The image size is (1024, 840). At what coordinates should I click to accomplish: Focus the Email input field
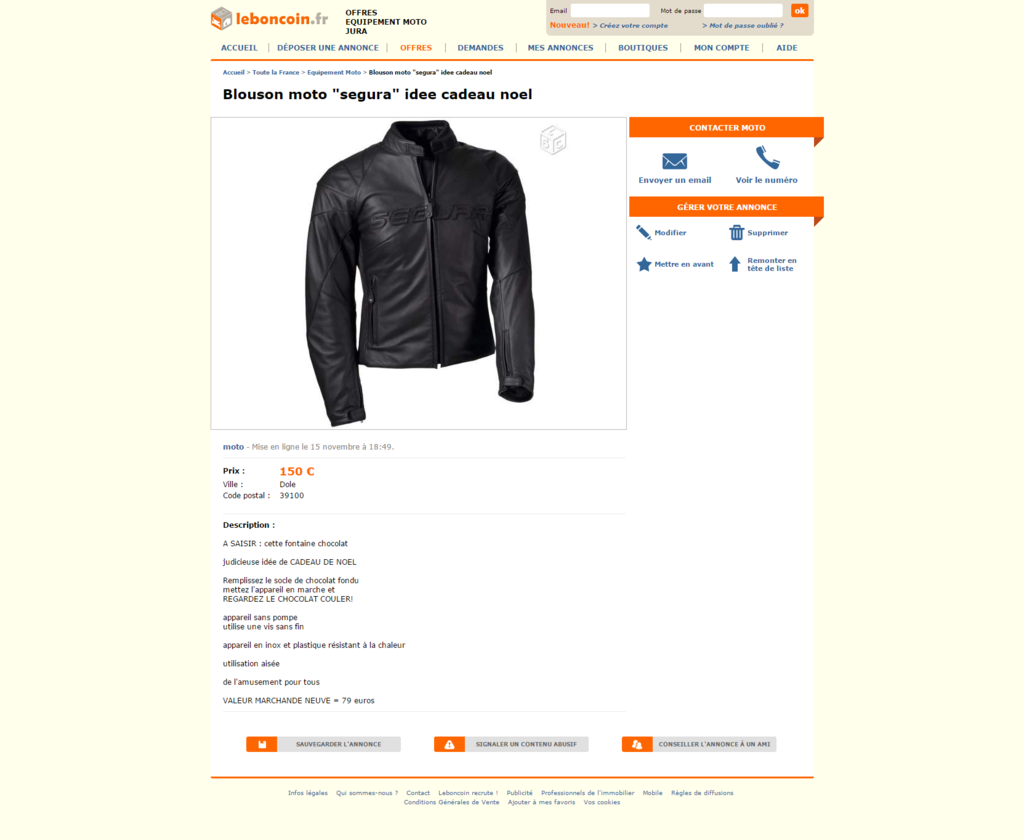point(610,10)
